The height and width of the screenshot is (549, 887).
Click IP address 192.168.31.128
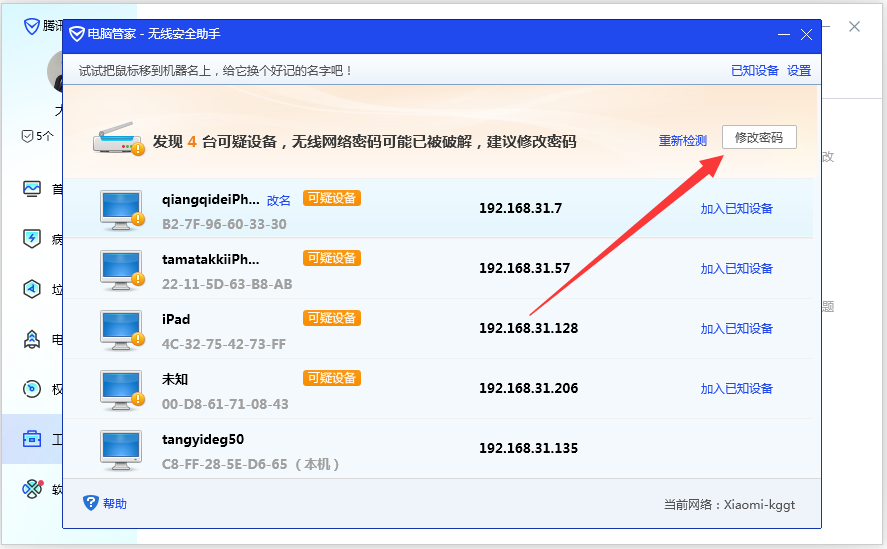click(528, 329)
